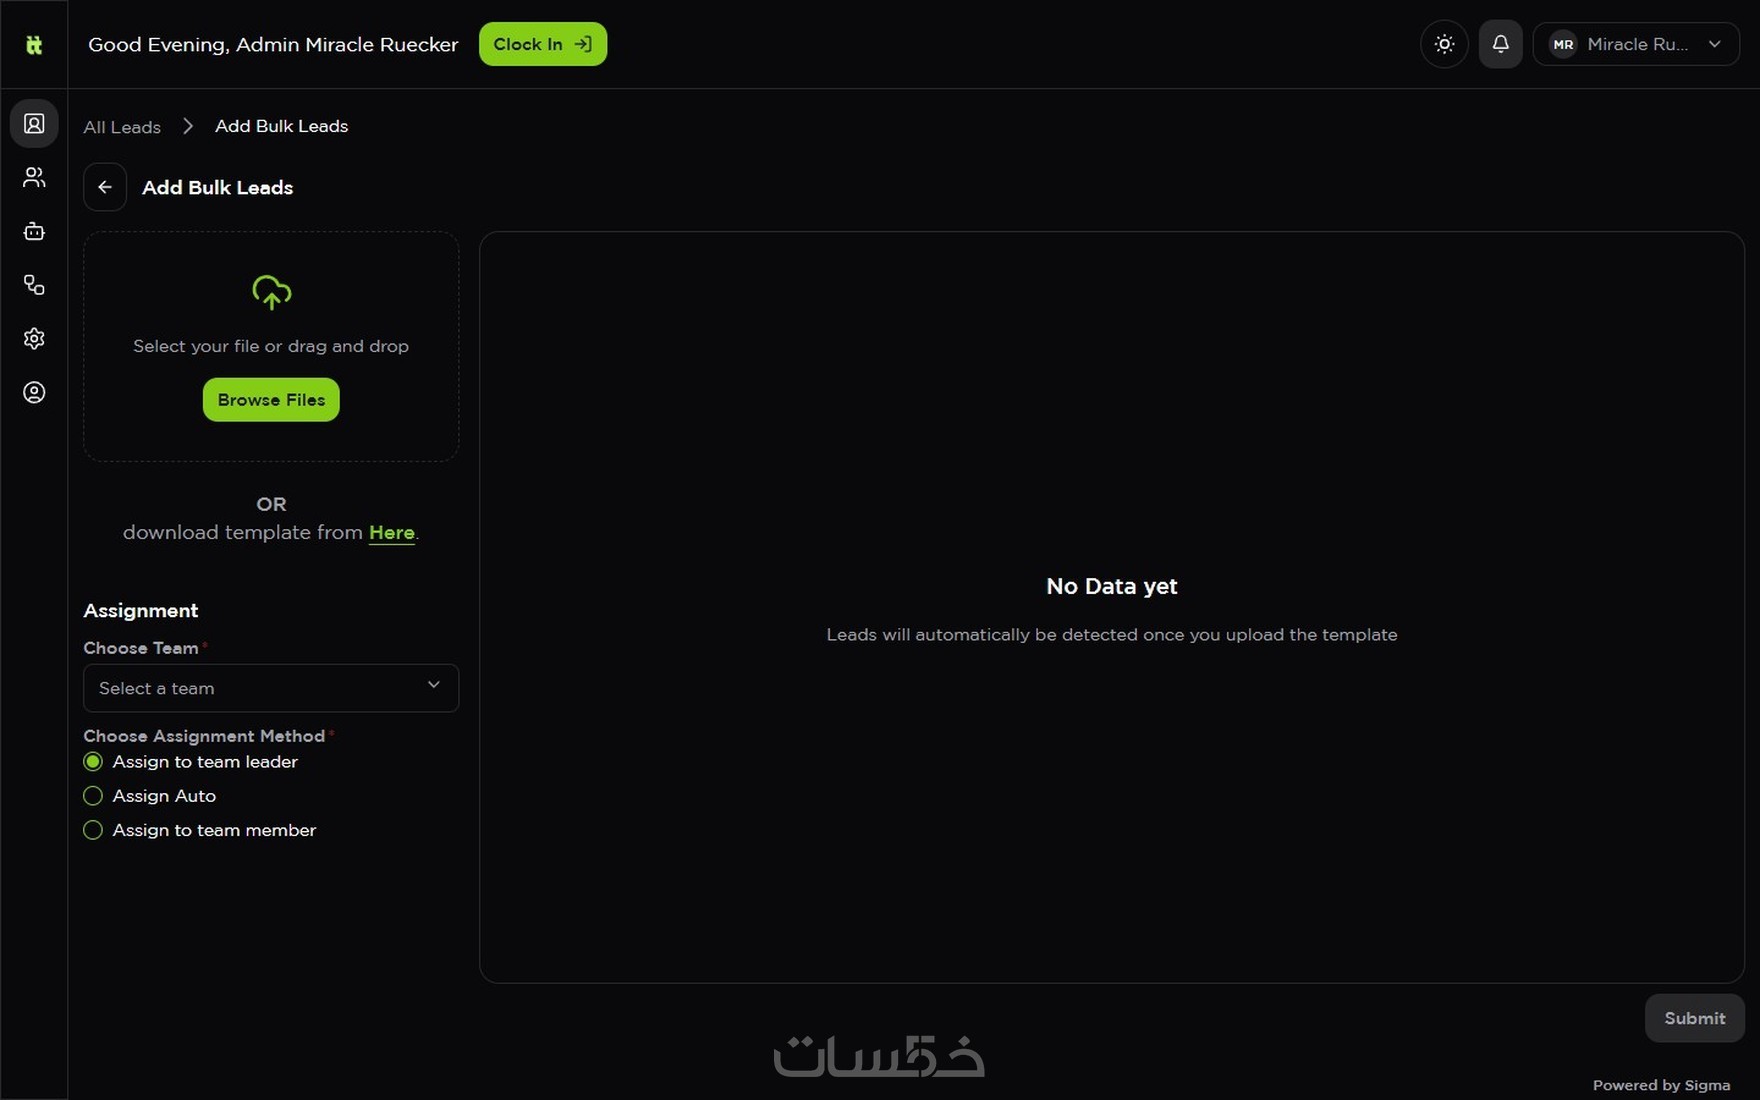Click the Clock In button

[543, 44]
